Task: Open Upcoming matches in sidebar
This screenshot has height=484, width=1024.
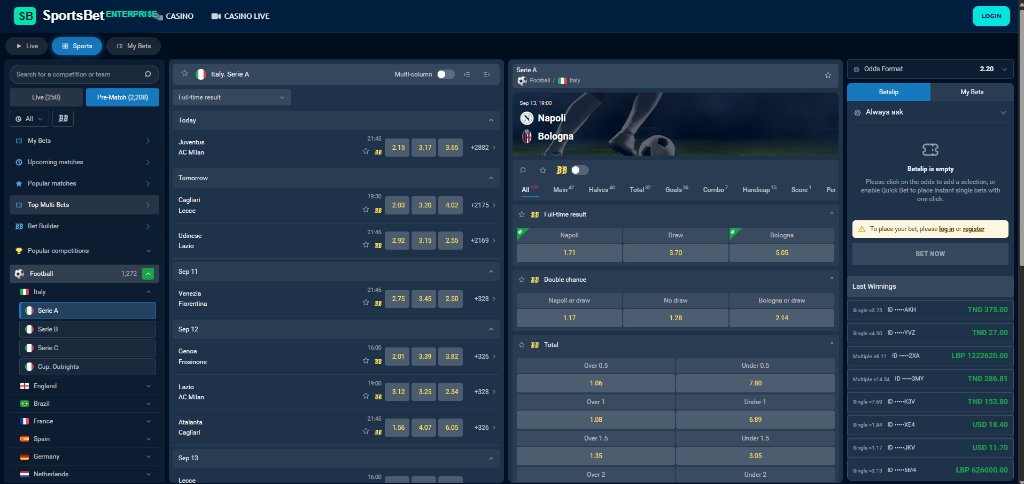Action: (x=84, y=162)
